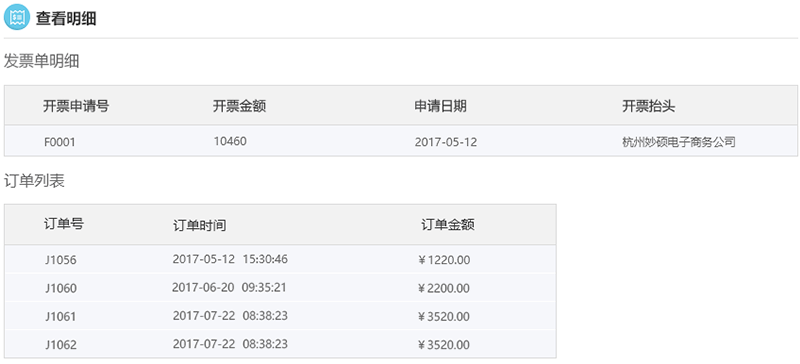Click invoice amount 10460
The height and width of the screenshot is (364, 800).
(230, 141)
